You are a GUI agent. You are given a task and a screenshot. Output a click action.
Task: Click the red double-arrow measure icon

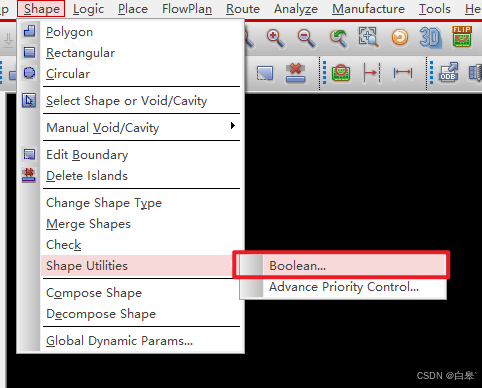[x=403, y=73]
